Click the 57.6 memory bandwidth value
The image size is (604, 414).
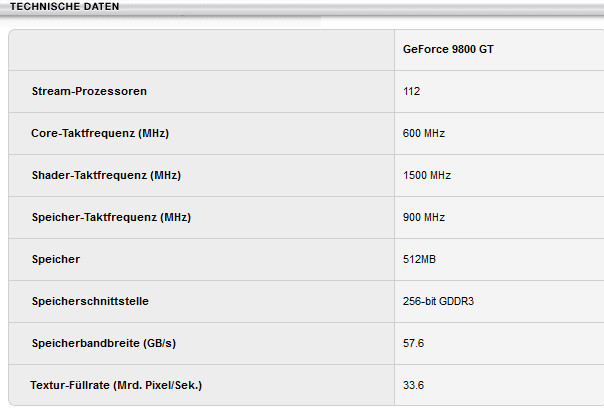[413, 343]
